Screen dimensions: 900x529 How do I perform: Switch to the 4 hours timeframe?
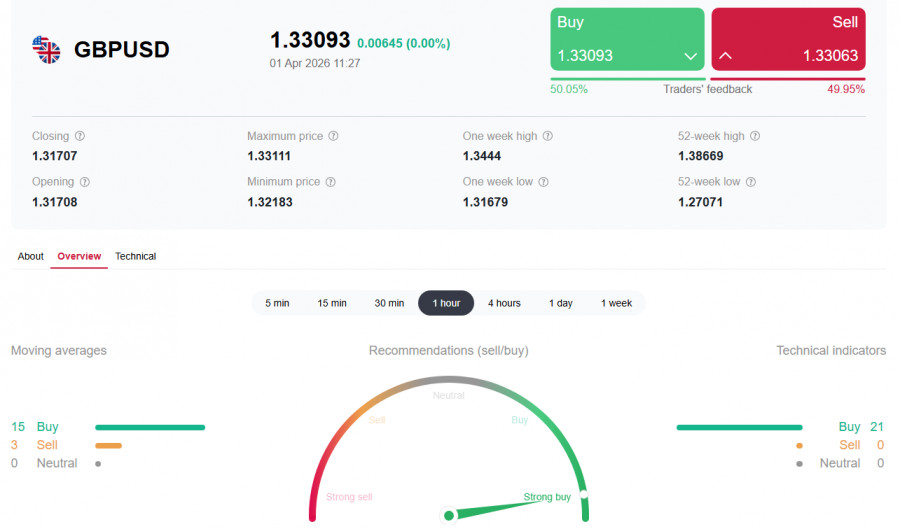[504, 303]
